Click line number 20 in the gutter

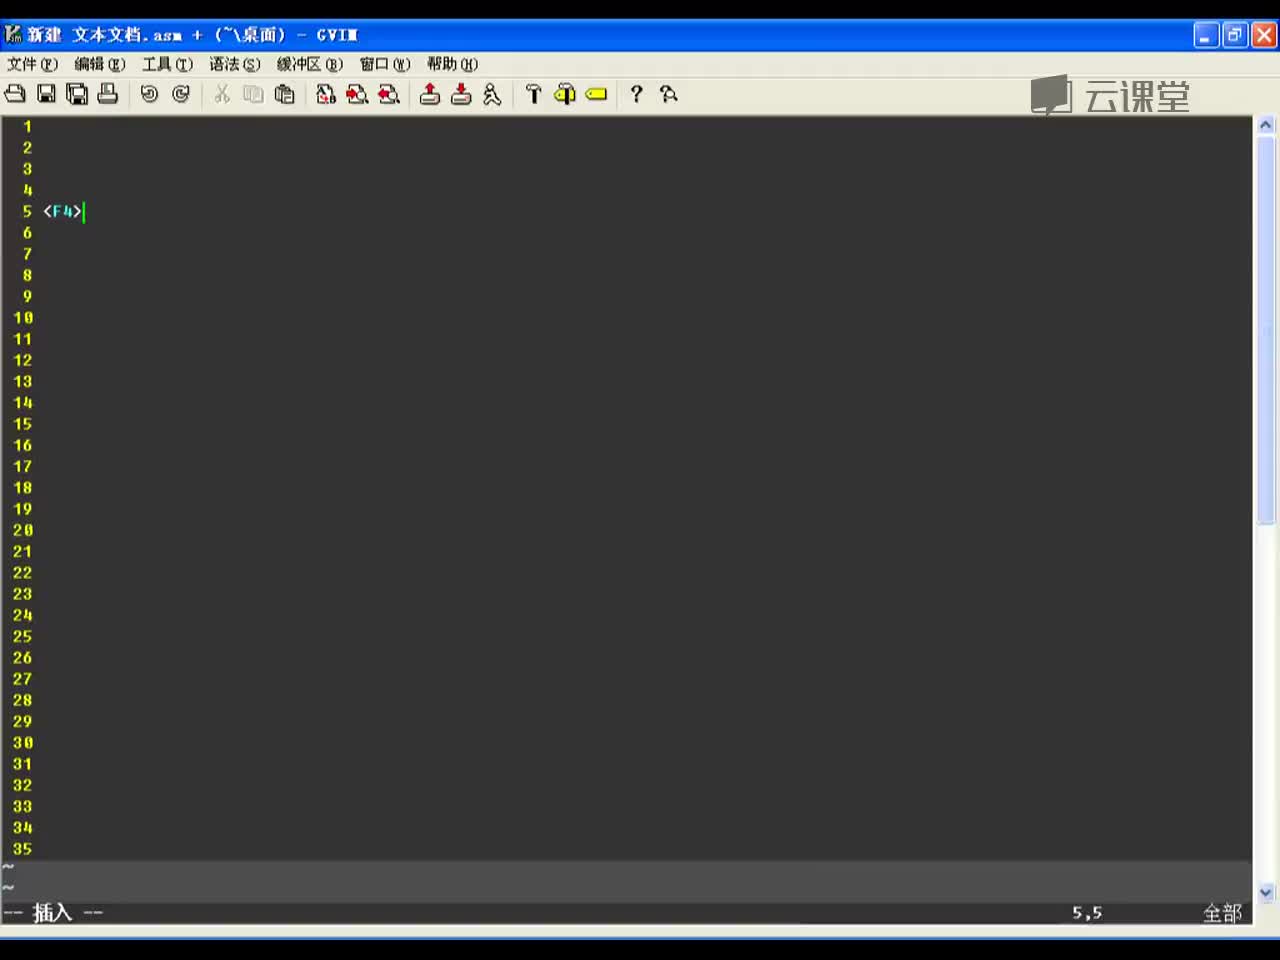[23, 530]
